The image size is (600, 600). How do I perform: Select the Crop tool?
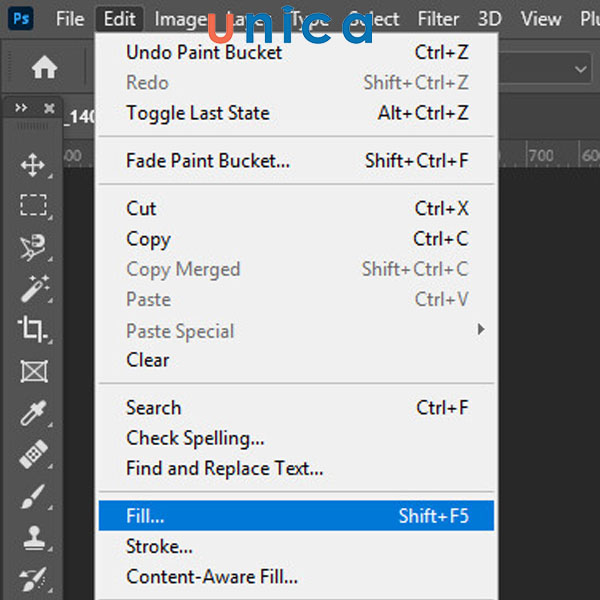pos(33,330)
